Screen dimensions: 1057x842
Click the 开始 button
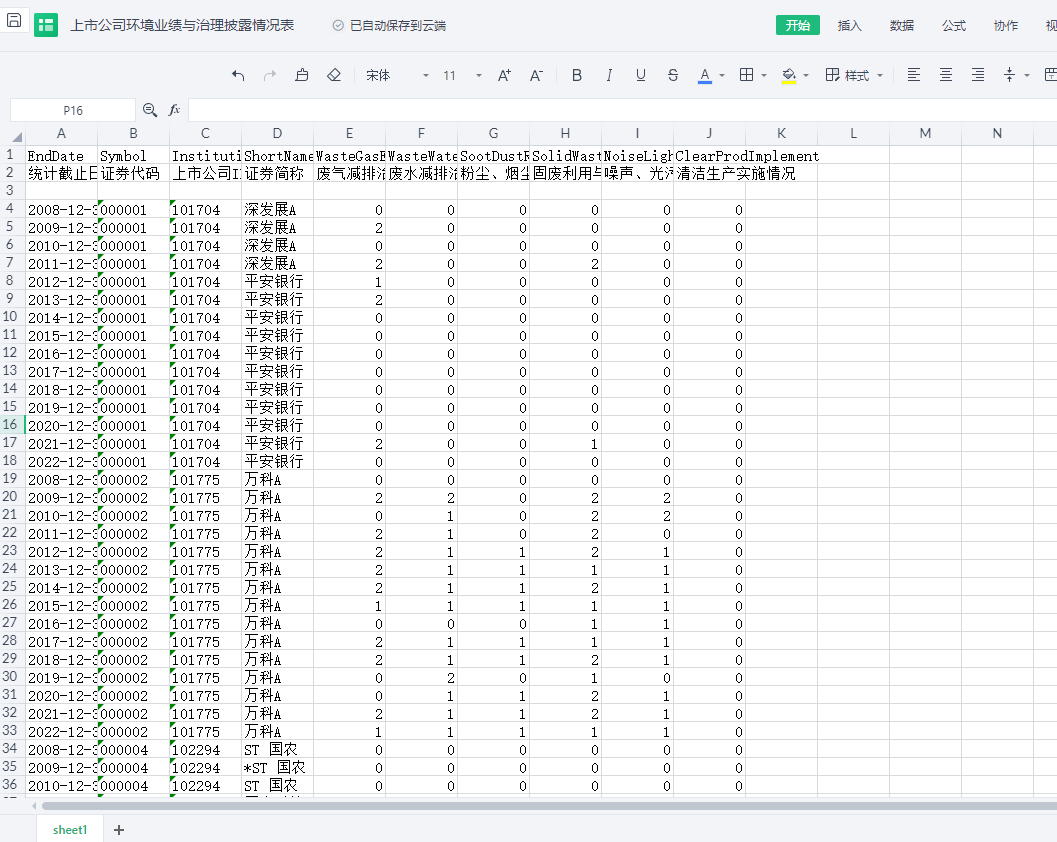(x=797, y=25)
